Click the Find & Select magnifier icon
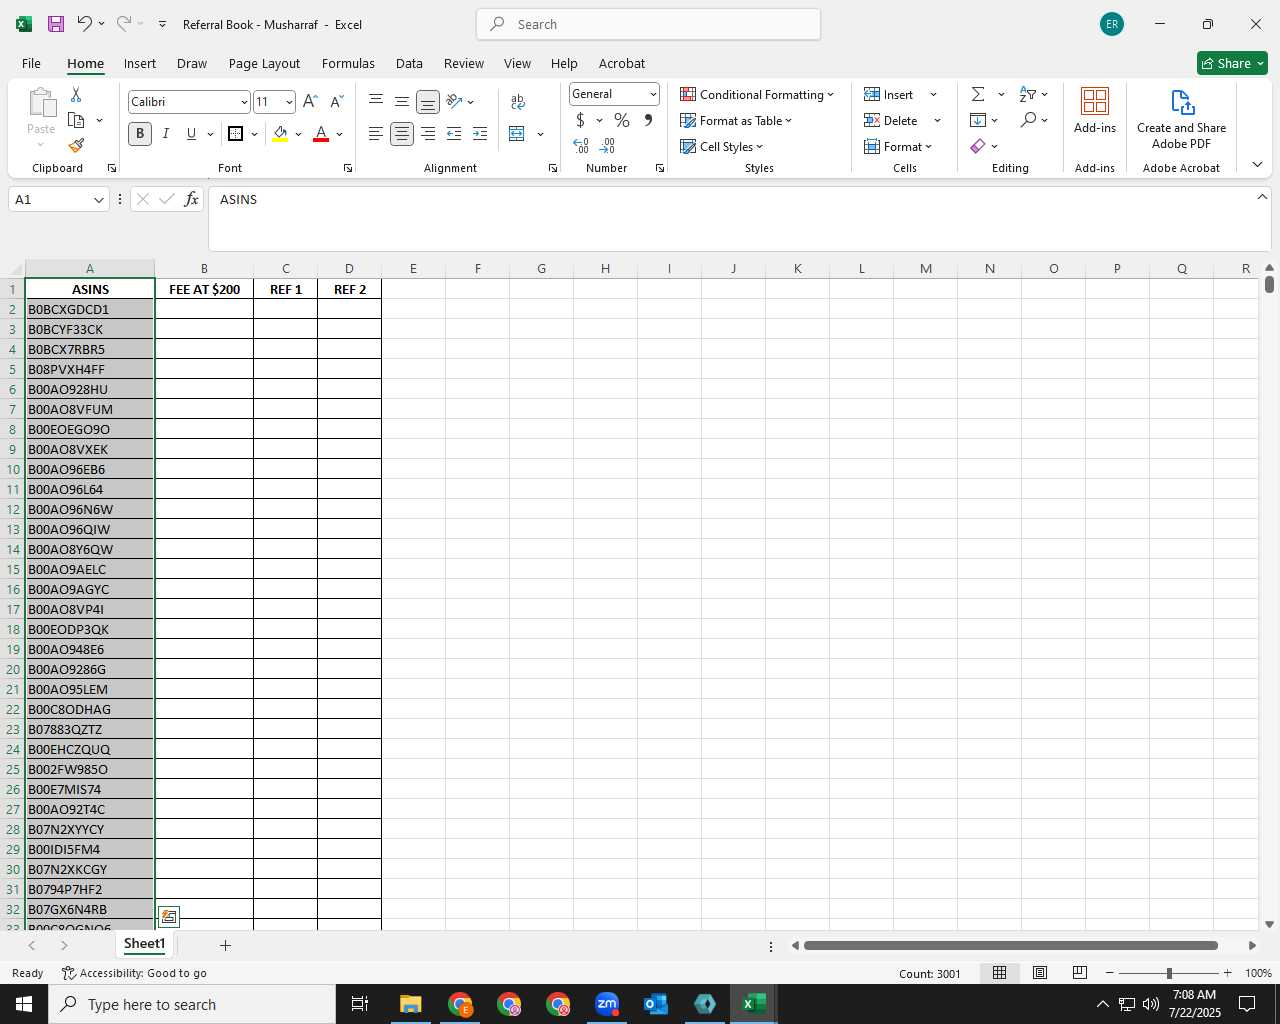 (1028, 120)
